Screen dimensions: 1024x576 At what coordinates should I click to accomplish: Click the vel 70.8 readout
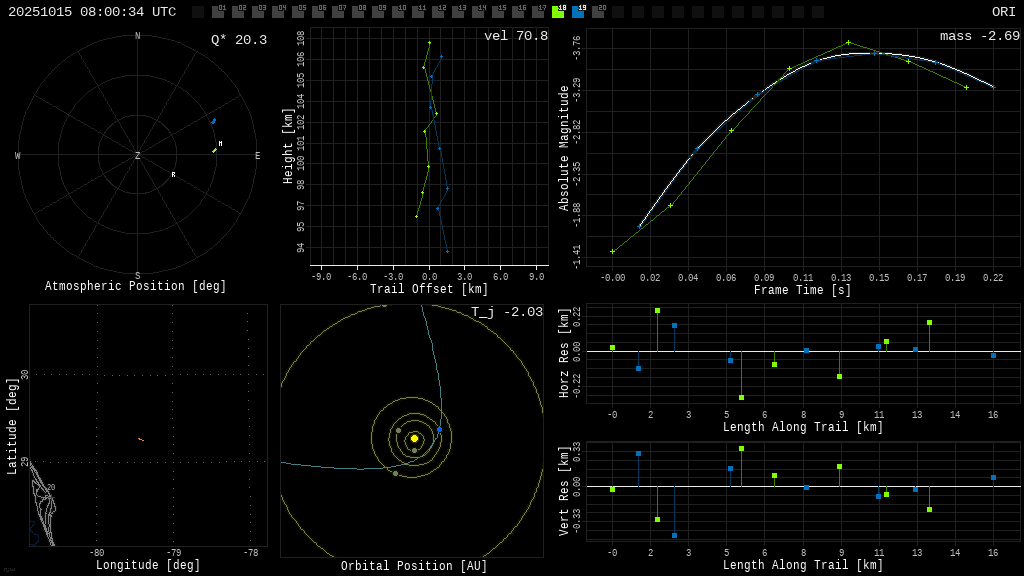click(516, 36)
